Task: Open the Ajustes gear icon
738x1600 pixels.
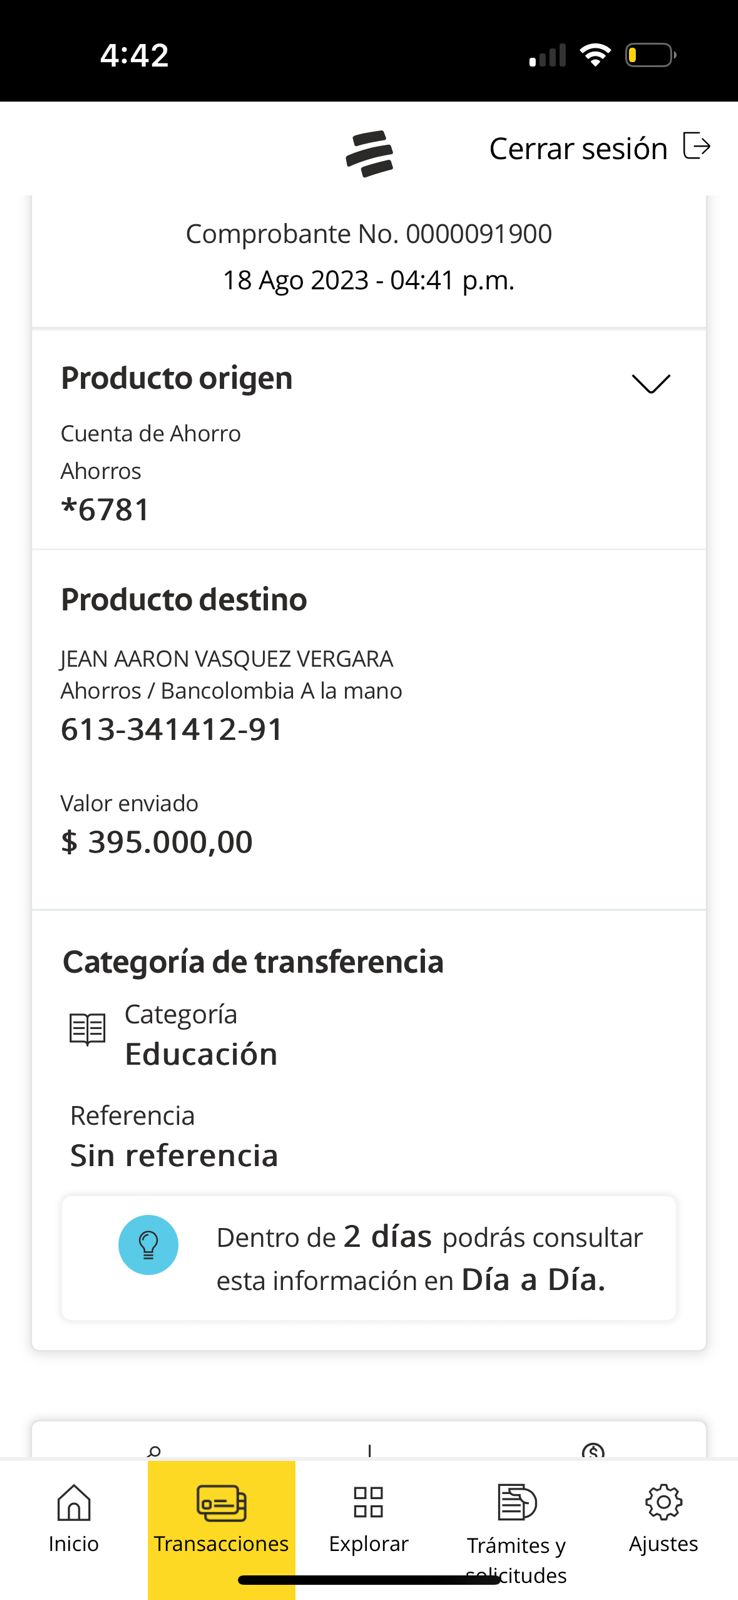Action: coord(663,1502)
